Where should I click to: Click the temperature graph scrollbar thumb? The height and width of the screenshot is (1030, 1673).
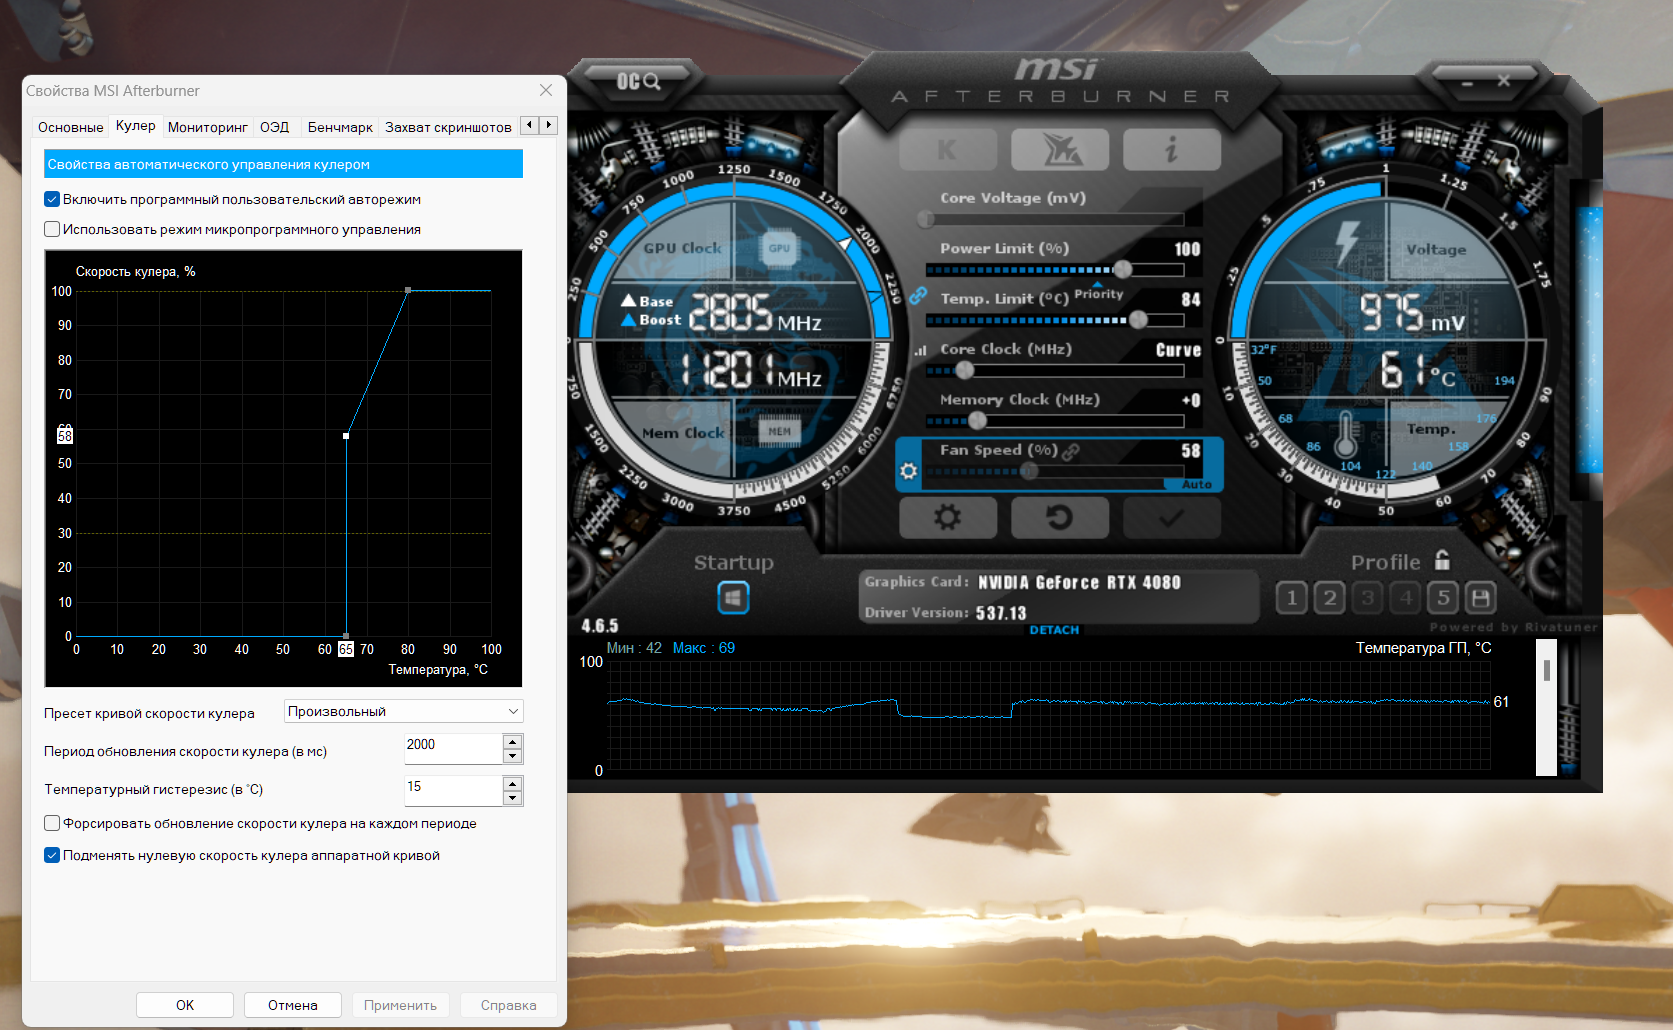(1547, 670)
